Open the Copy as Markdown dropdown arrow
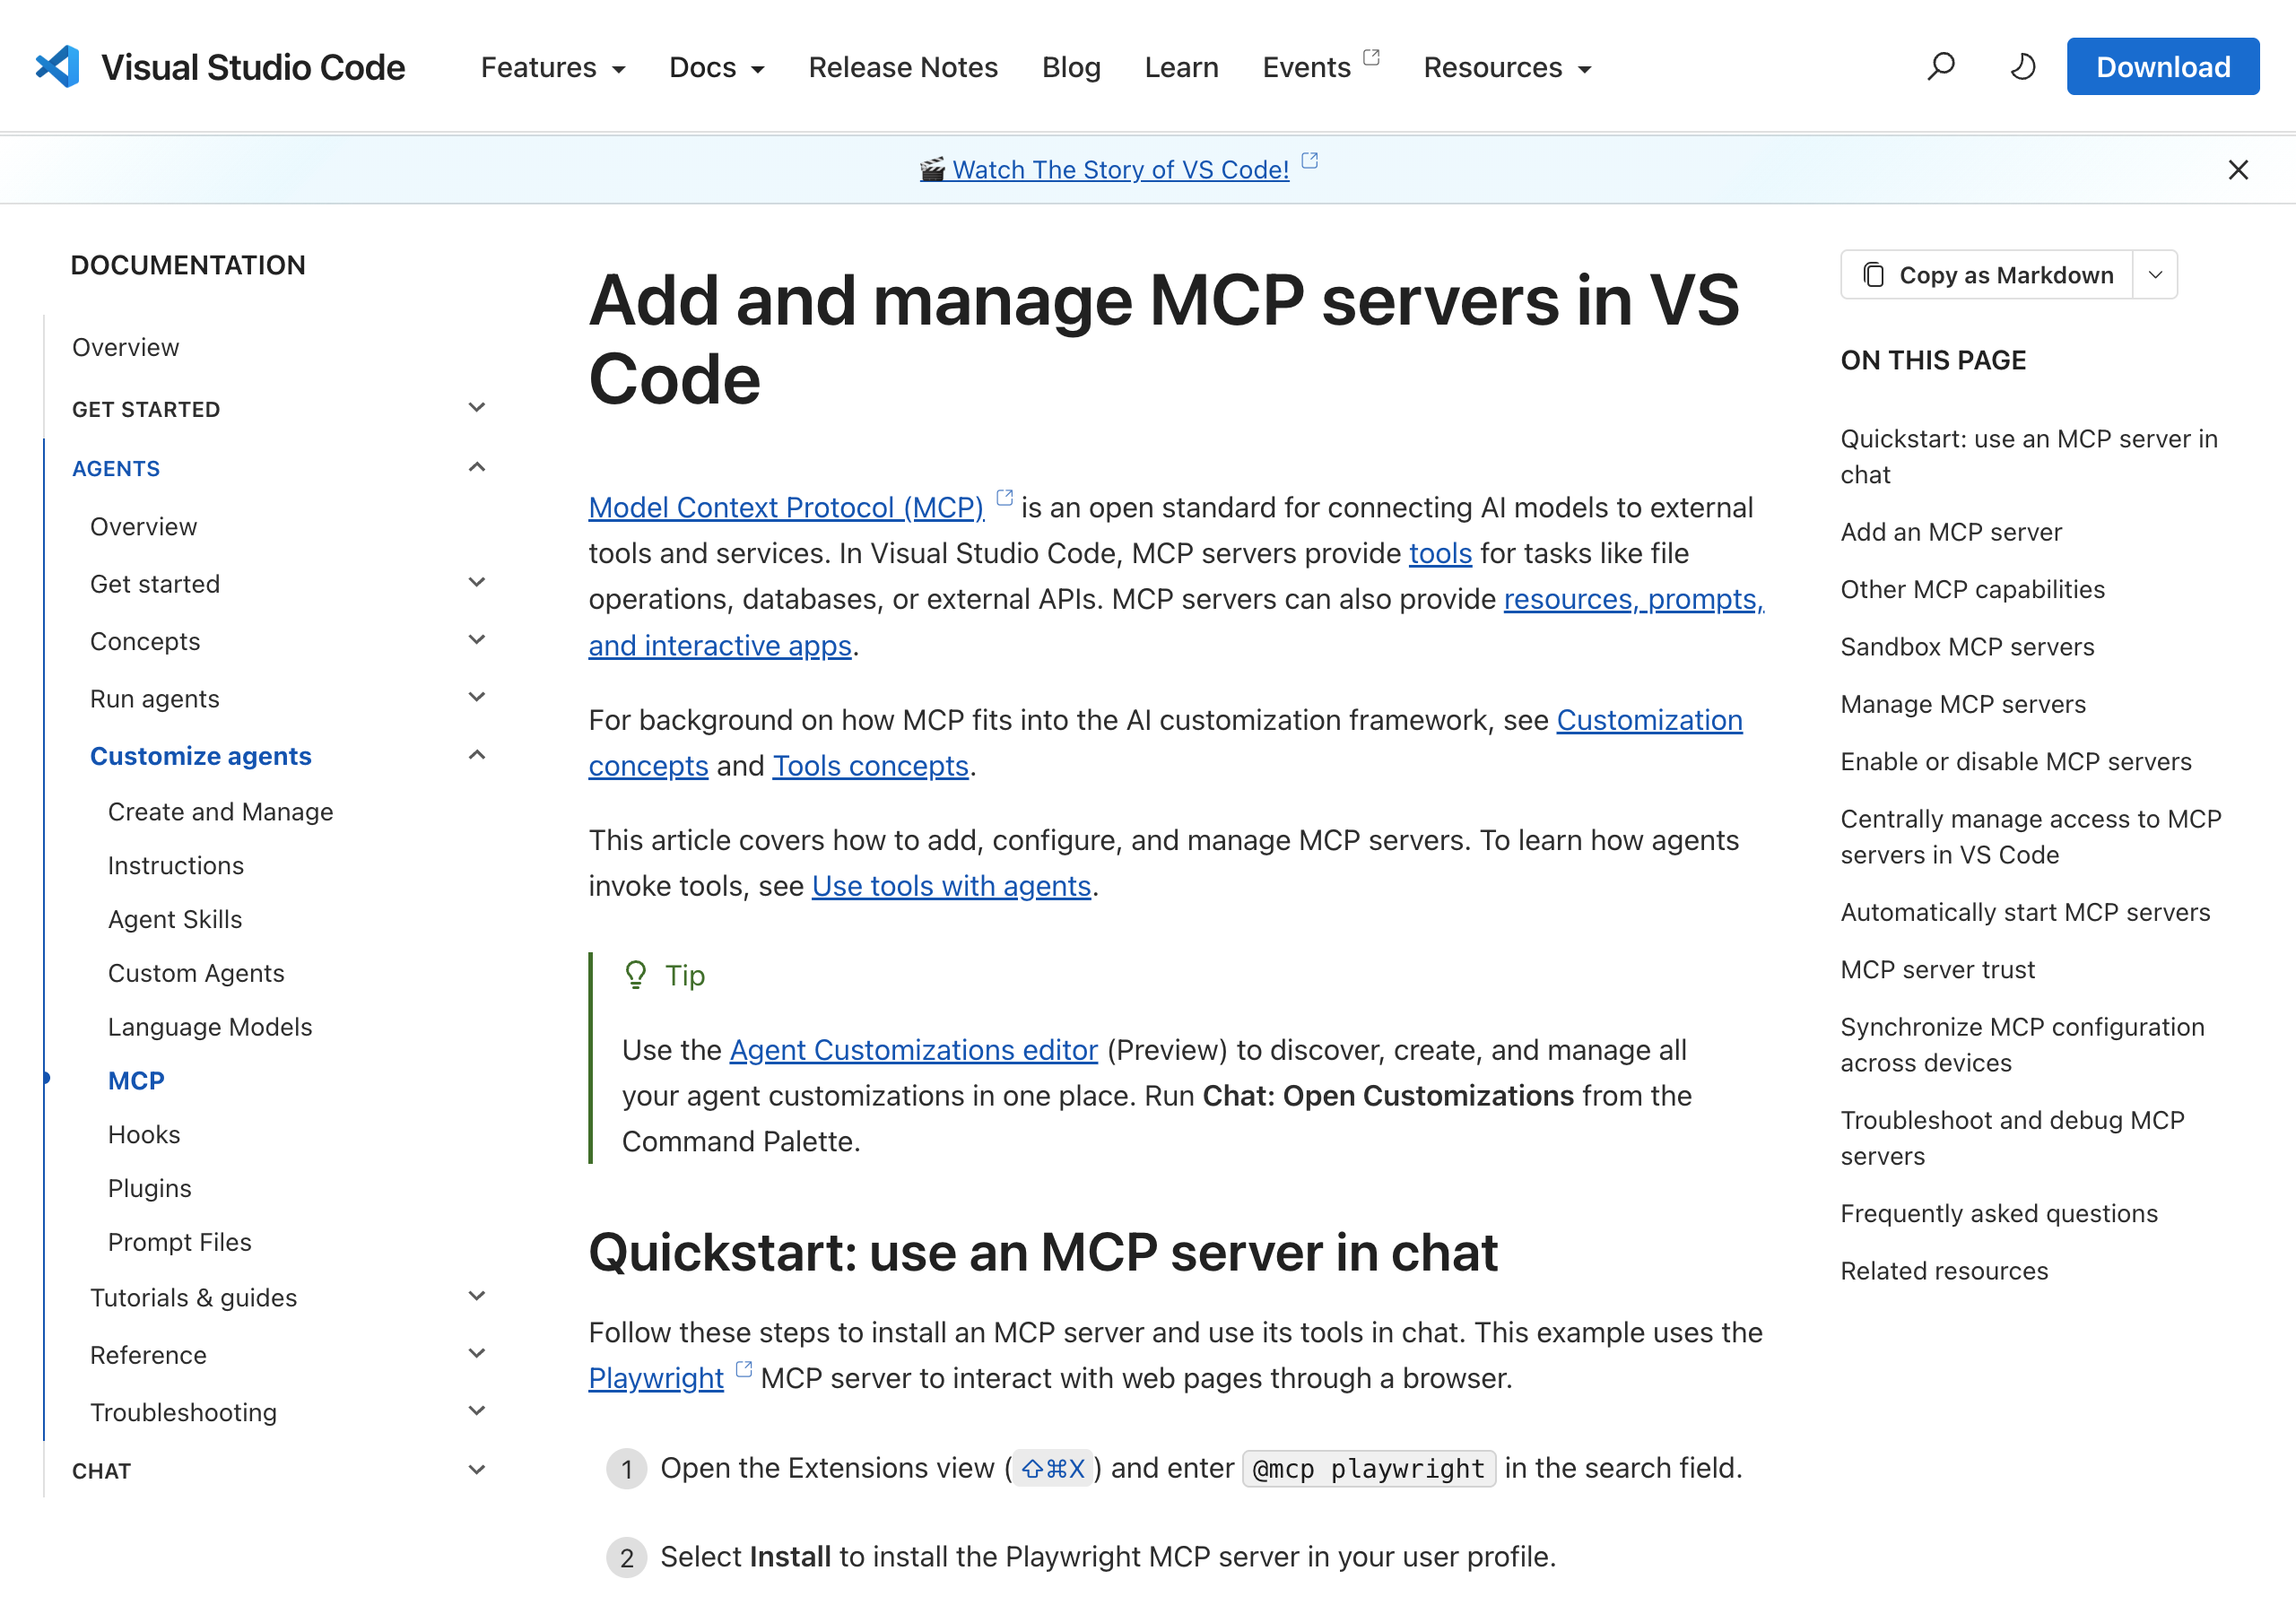 [x=2155, y=275]
